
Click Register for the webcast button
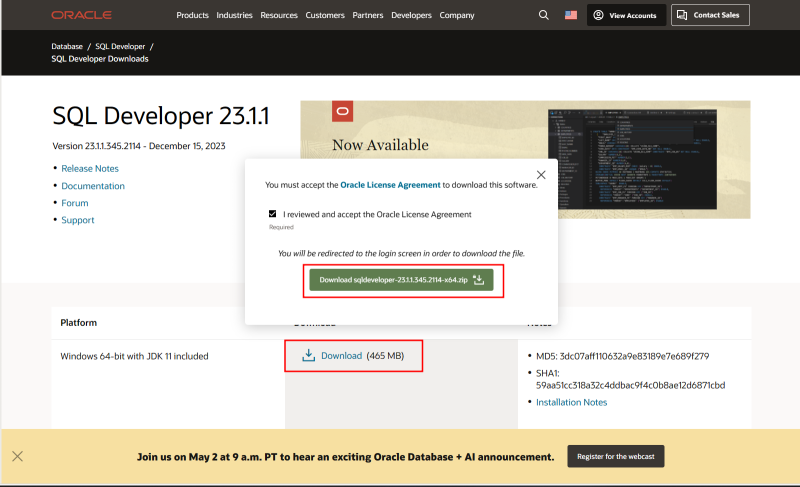(x=616, y=456)
